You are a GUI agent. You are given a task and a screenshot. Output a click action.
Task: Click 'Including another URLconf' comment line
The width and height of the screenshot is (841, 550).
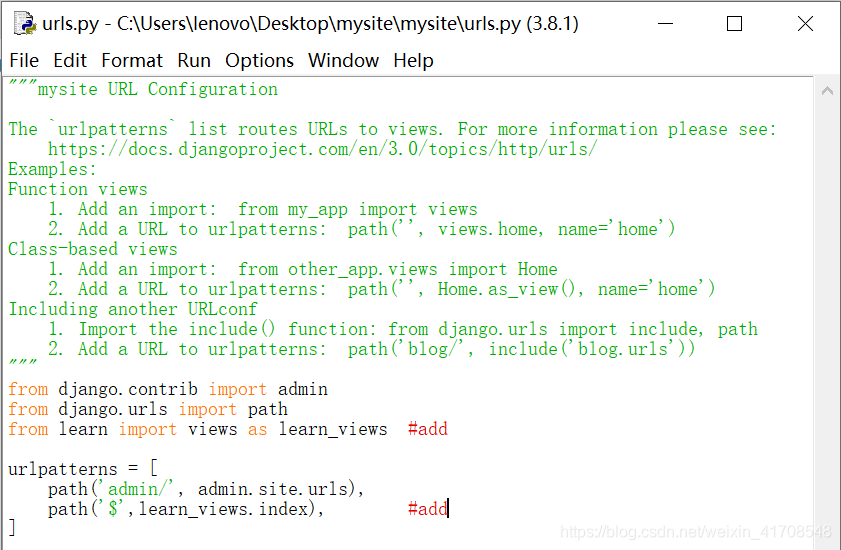[x=133, y=309]
